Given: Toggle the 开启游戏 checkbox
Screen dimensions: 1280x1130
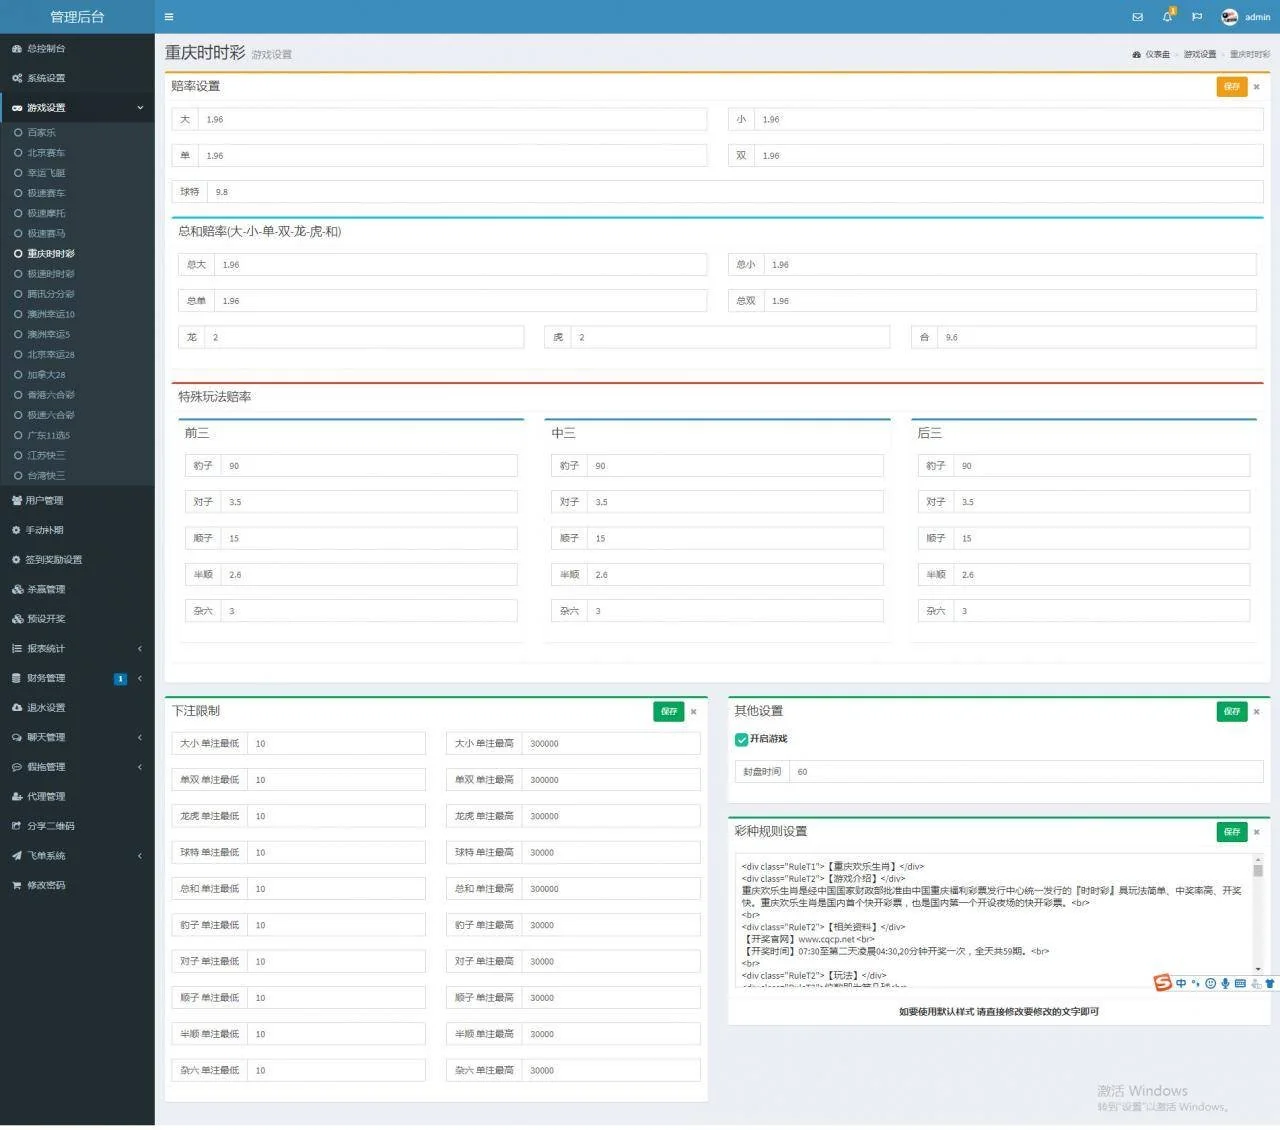Looking at the screenshot, I should coord(741,740).
